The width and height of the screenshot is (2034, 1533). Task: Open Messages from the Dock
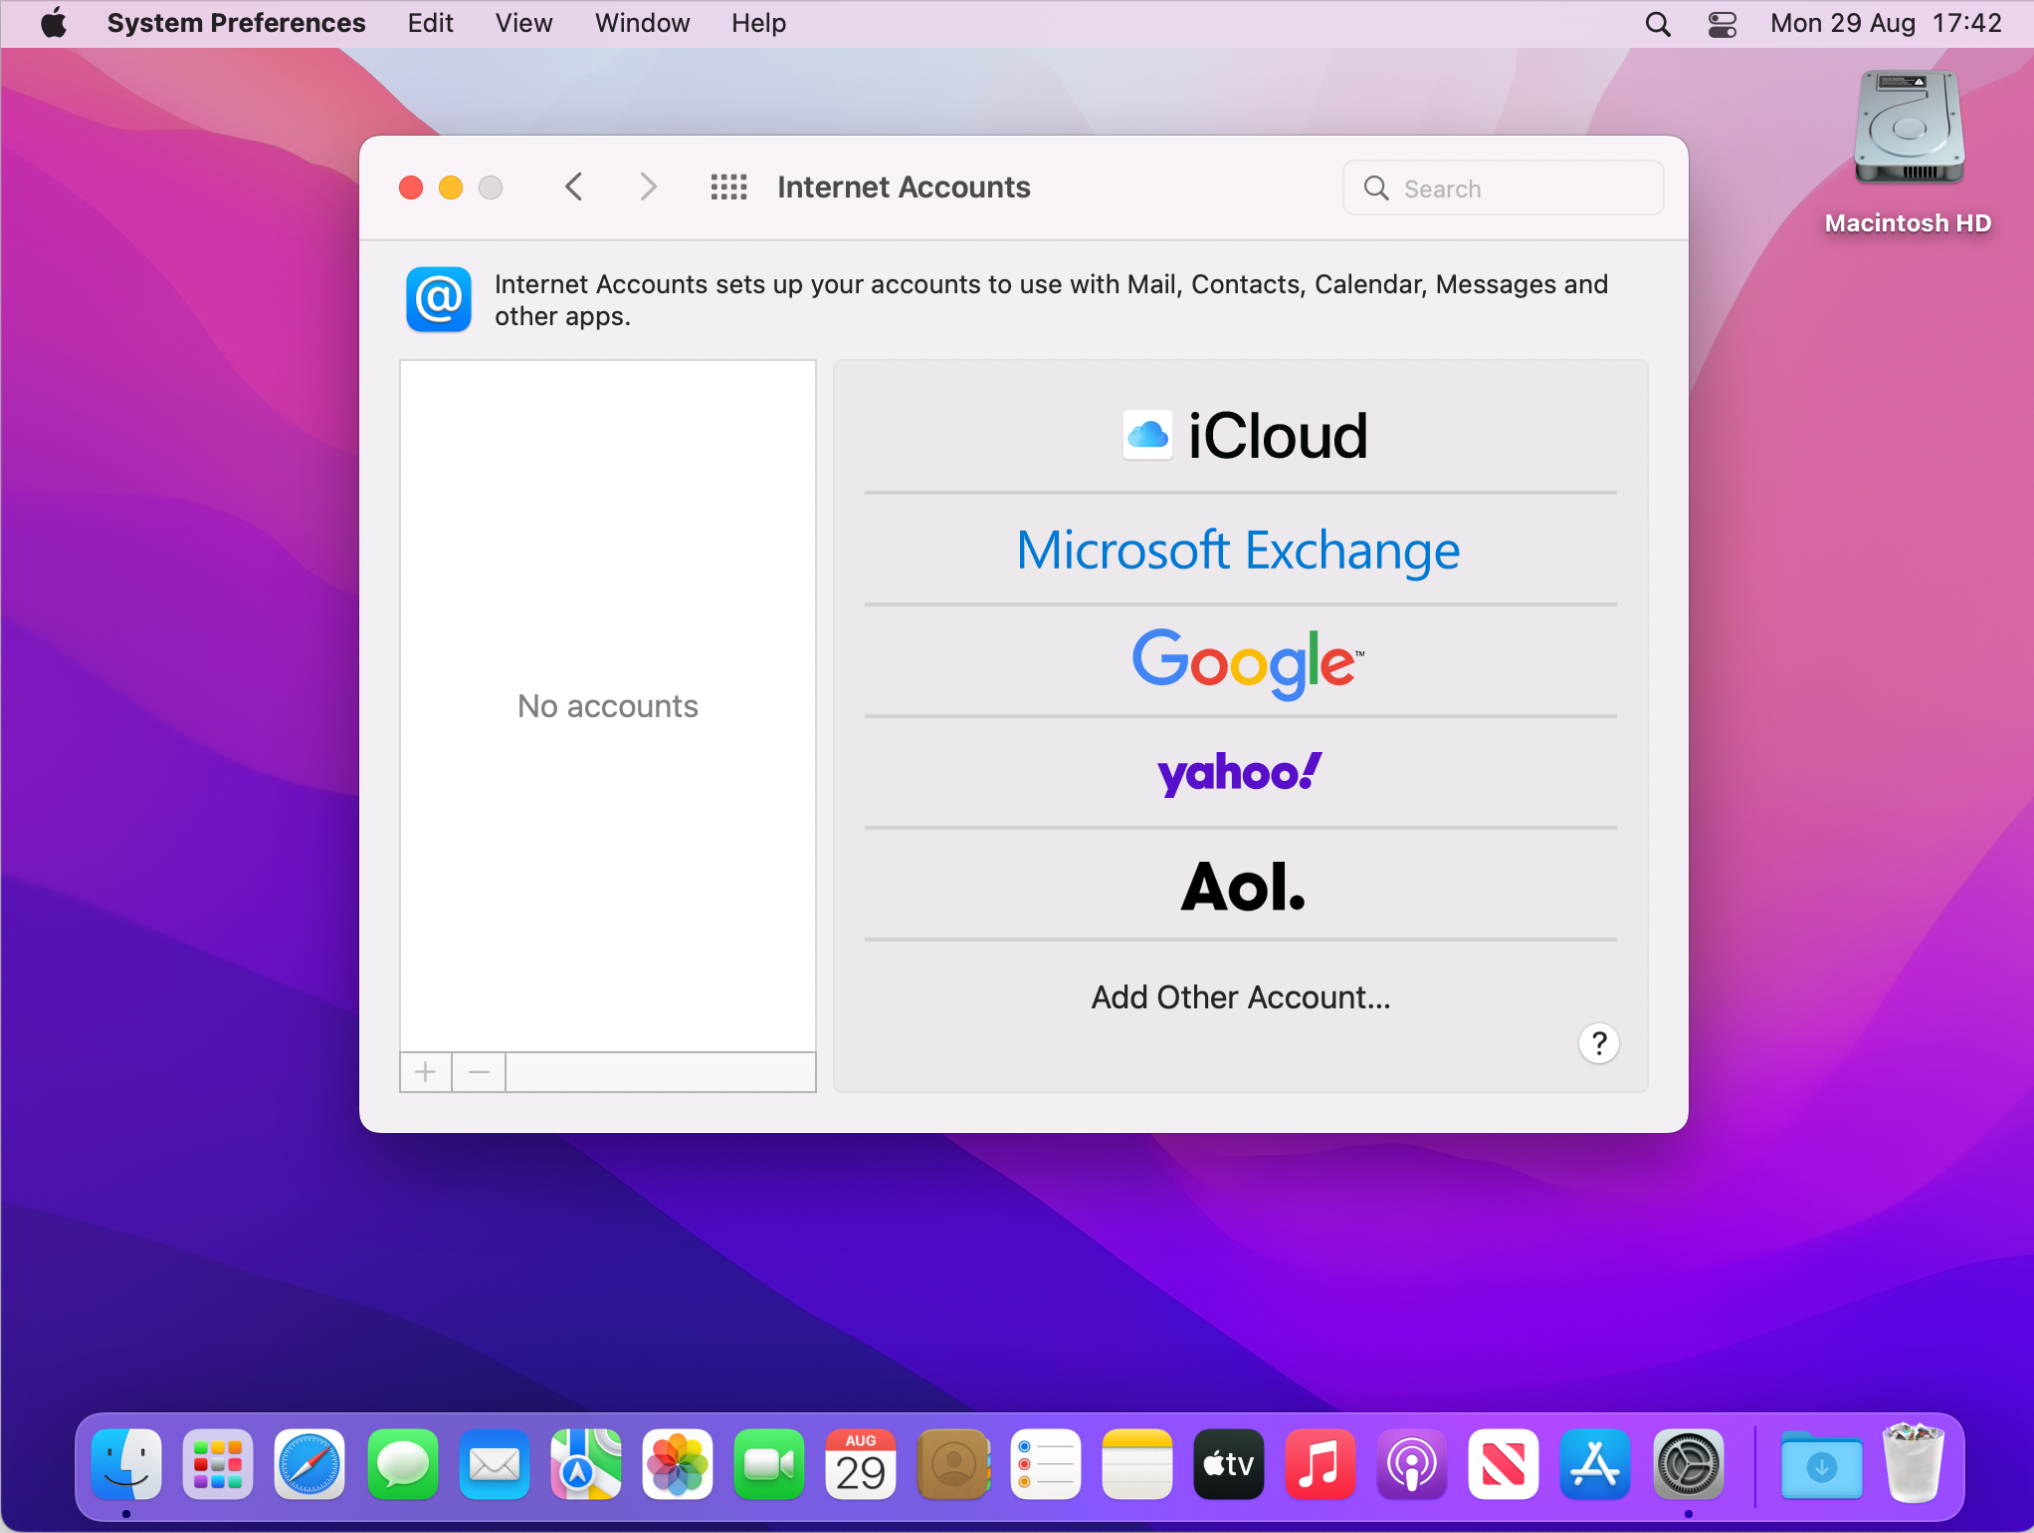pyautogui.click(x=402, y=1465)
